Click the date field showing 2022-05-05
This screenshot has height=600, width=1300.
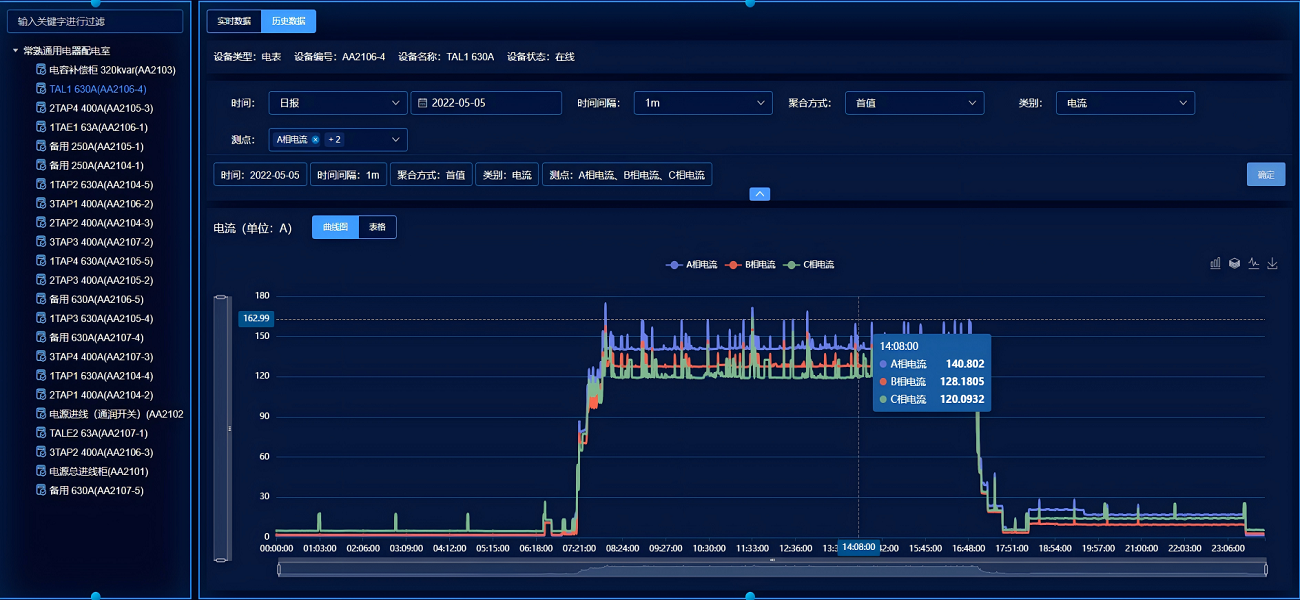pyautogui.click(x=487, y=103)
